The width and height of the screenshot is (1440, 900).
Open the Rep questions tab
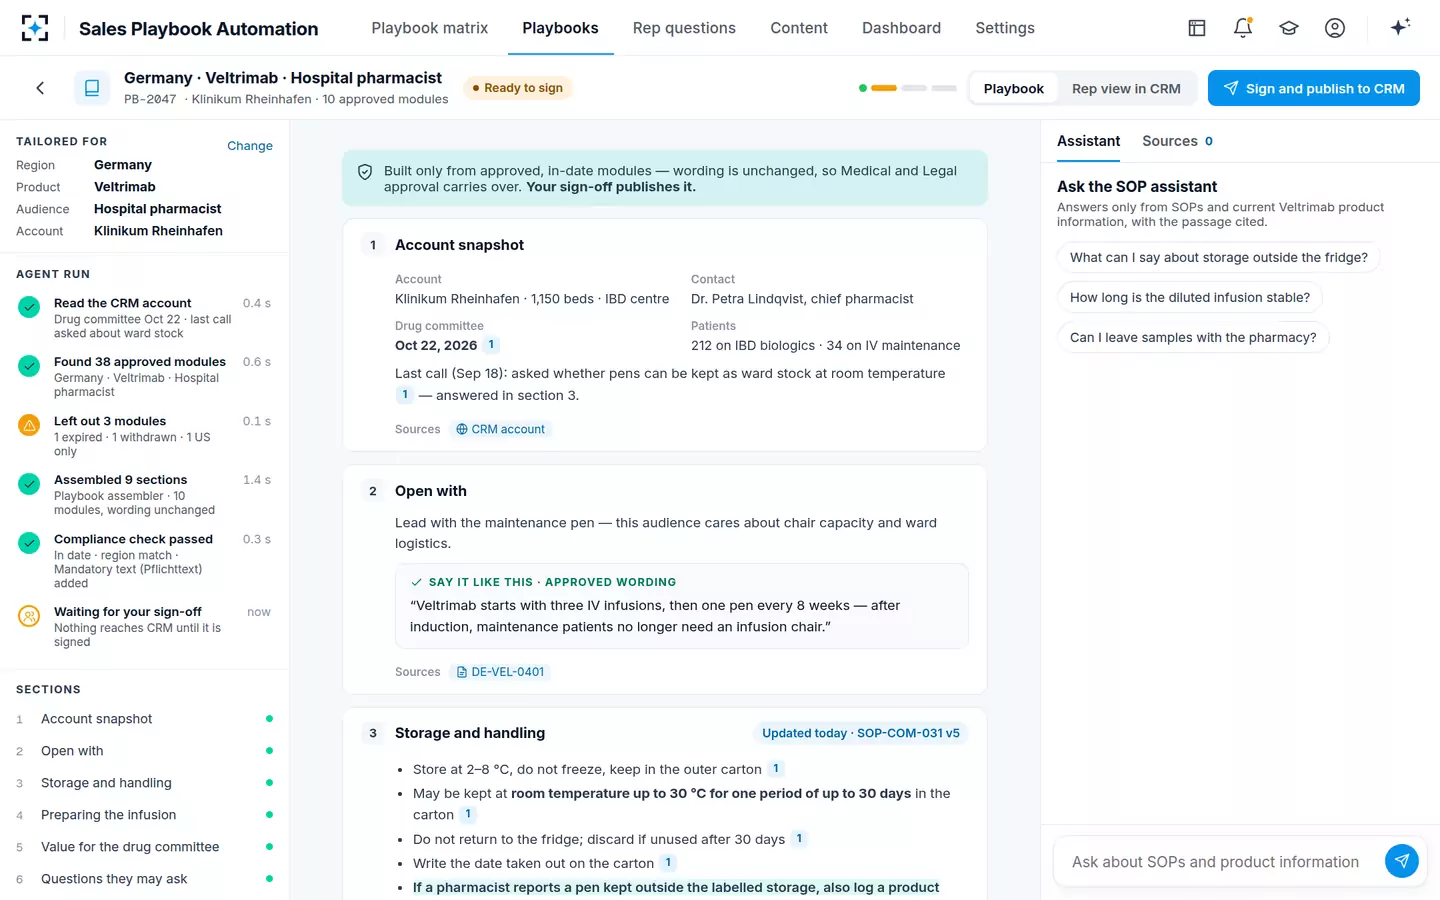684,28
